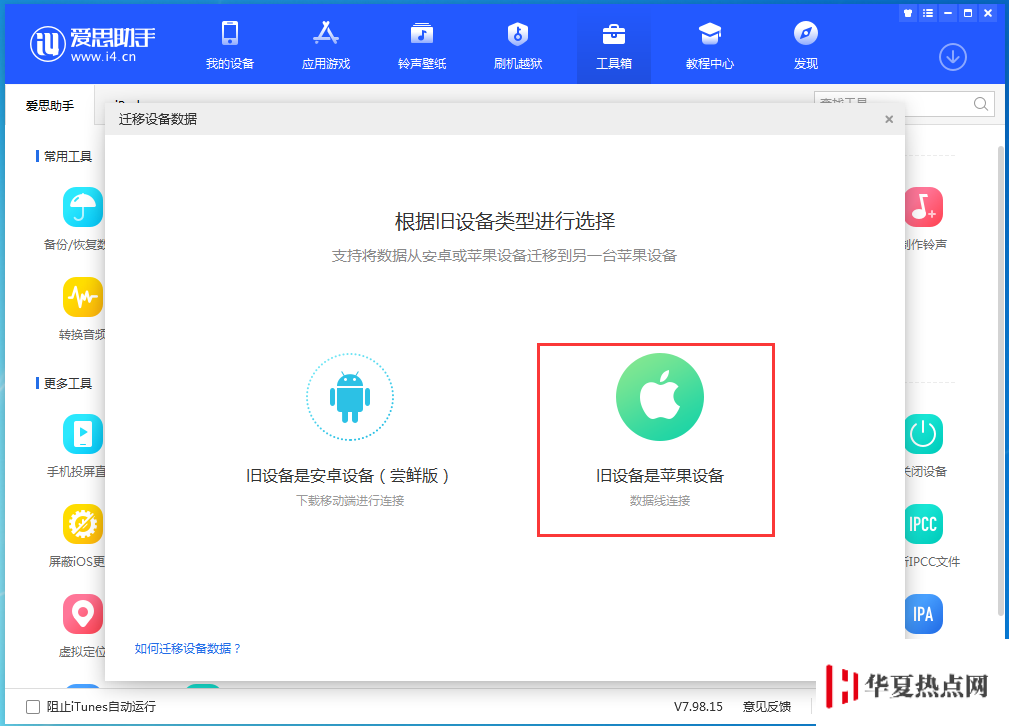Open the 备份/恢复数据 umbrella tool
The image size is (1009, 726).
pyautogui.click(x=82, y=207)
